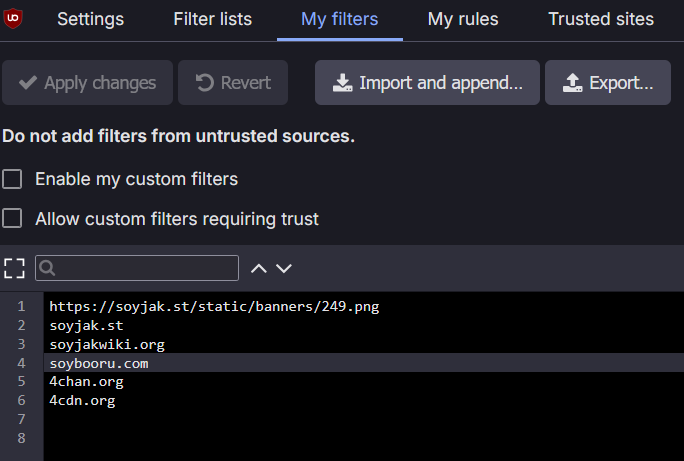Click line number 8 in gutter
684x461 pixels.
tap(21, 438)
